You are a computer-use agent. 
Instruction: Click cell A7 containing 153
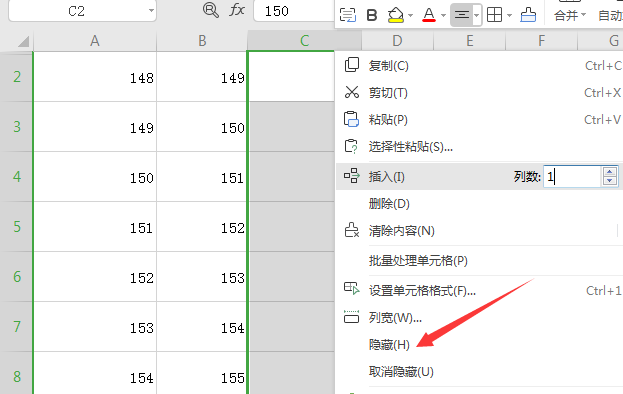pyautogui.click(x=95, y=326)
